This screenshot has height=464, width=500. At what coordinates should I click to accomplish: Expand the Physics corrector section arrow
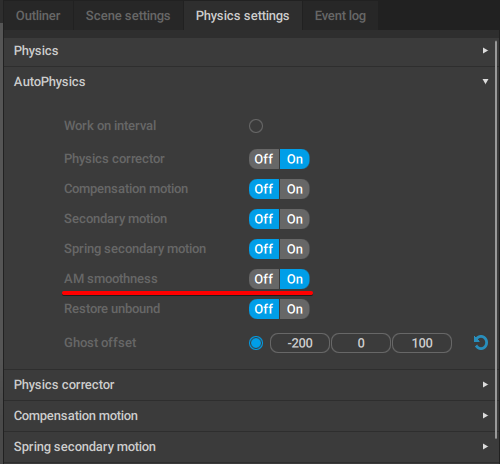[x=485, y=385]
